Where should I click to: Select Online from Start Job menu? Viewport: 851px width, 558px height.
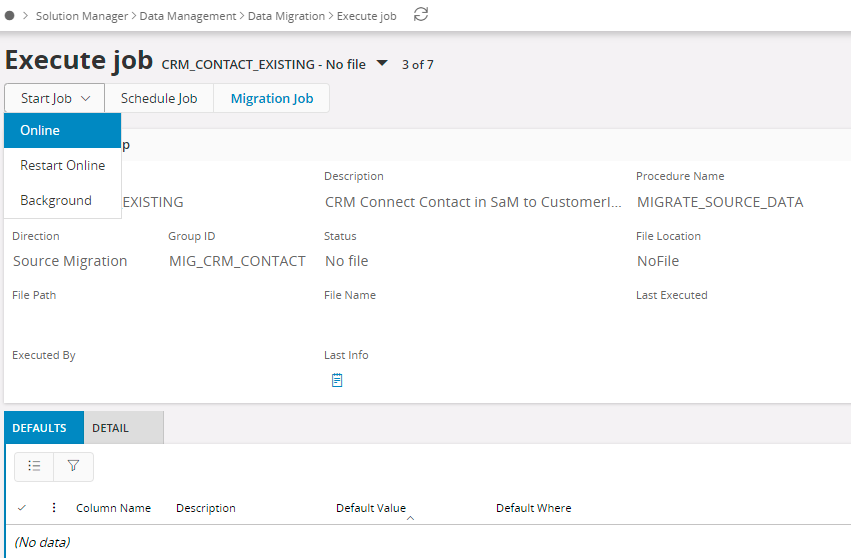point(40,131)
